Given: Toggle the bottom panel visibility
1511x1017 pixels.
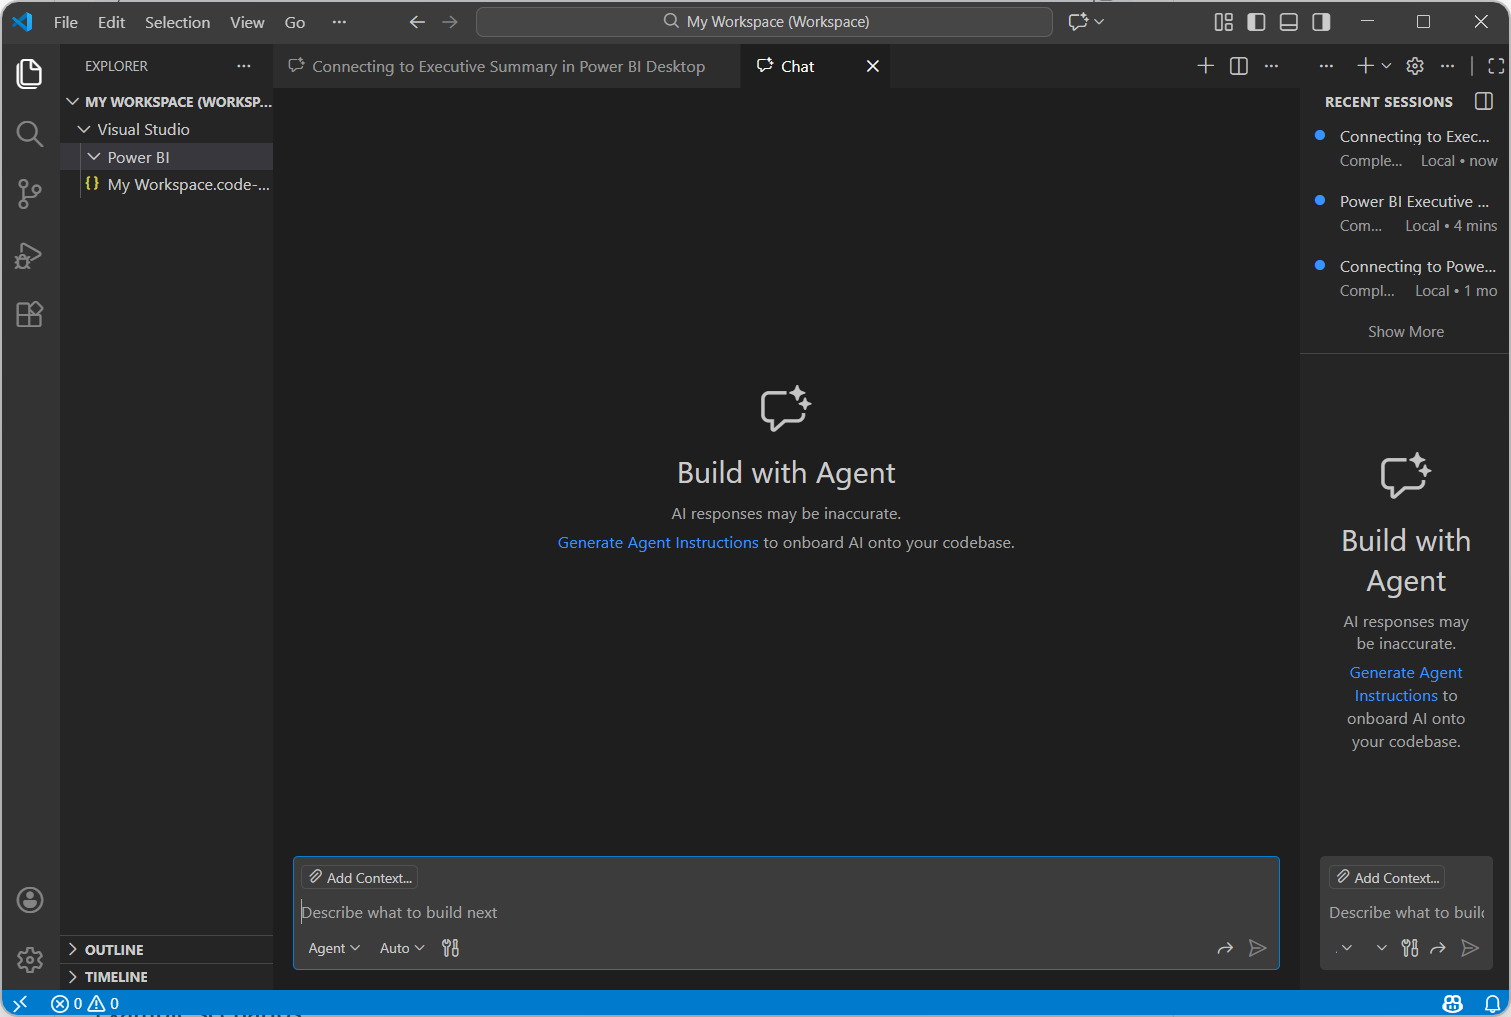Looking at the screenshot, I should [1289, 22].
